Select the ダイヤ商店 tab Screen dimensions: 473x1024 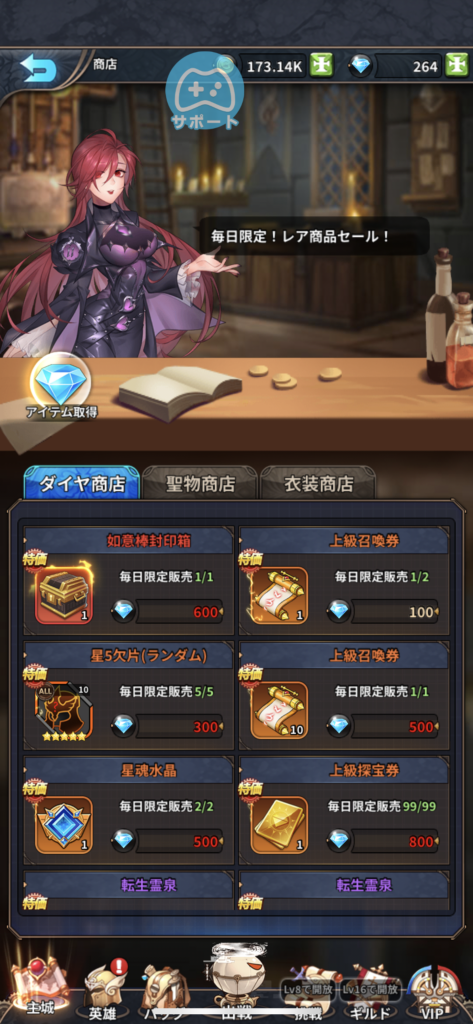pyautogui.click(x=82, y=484)
